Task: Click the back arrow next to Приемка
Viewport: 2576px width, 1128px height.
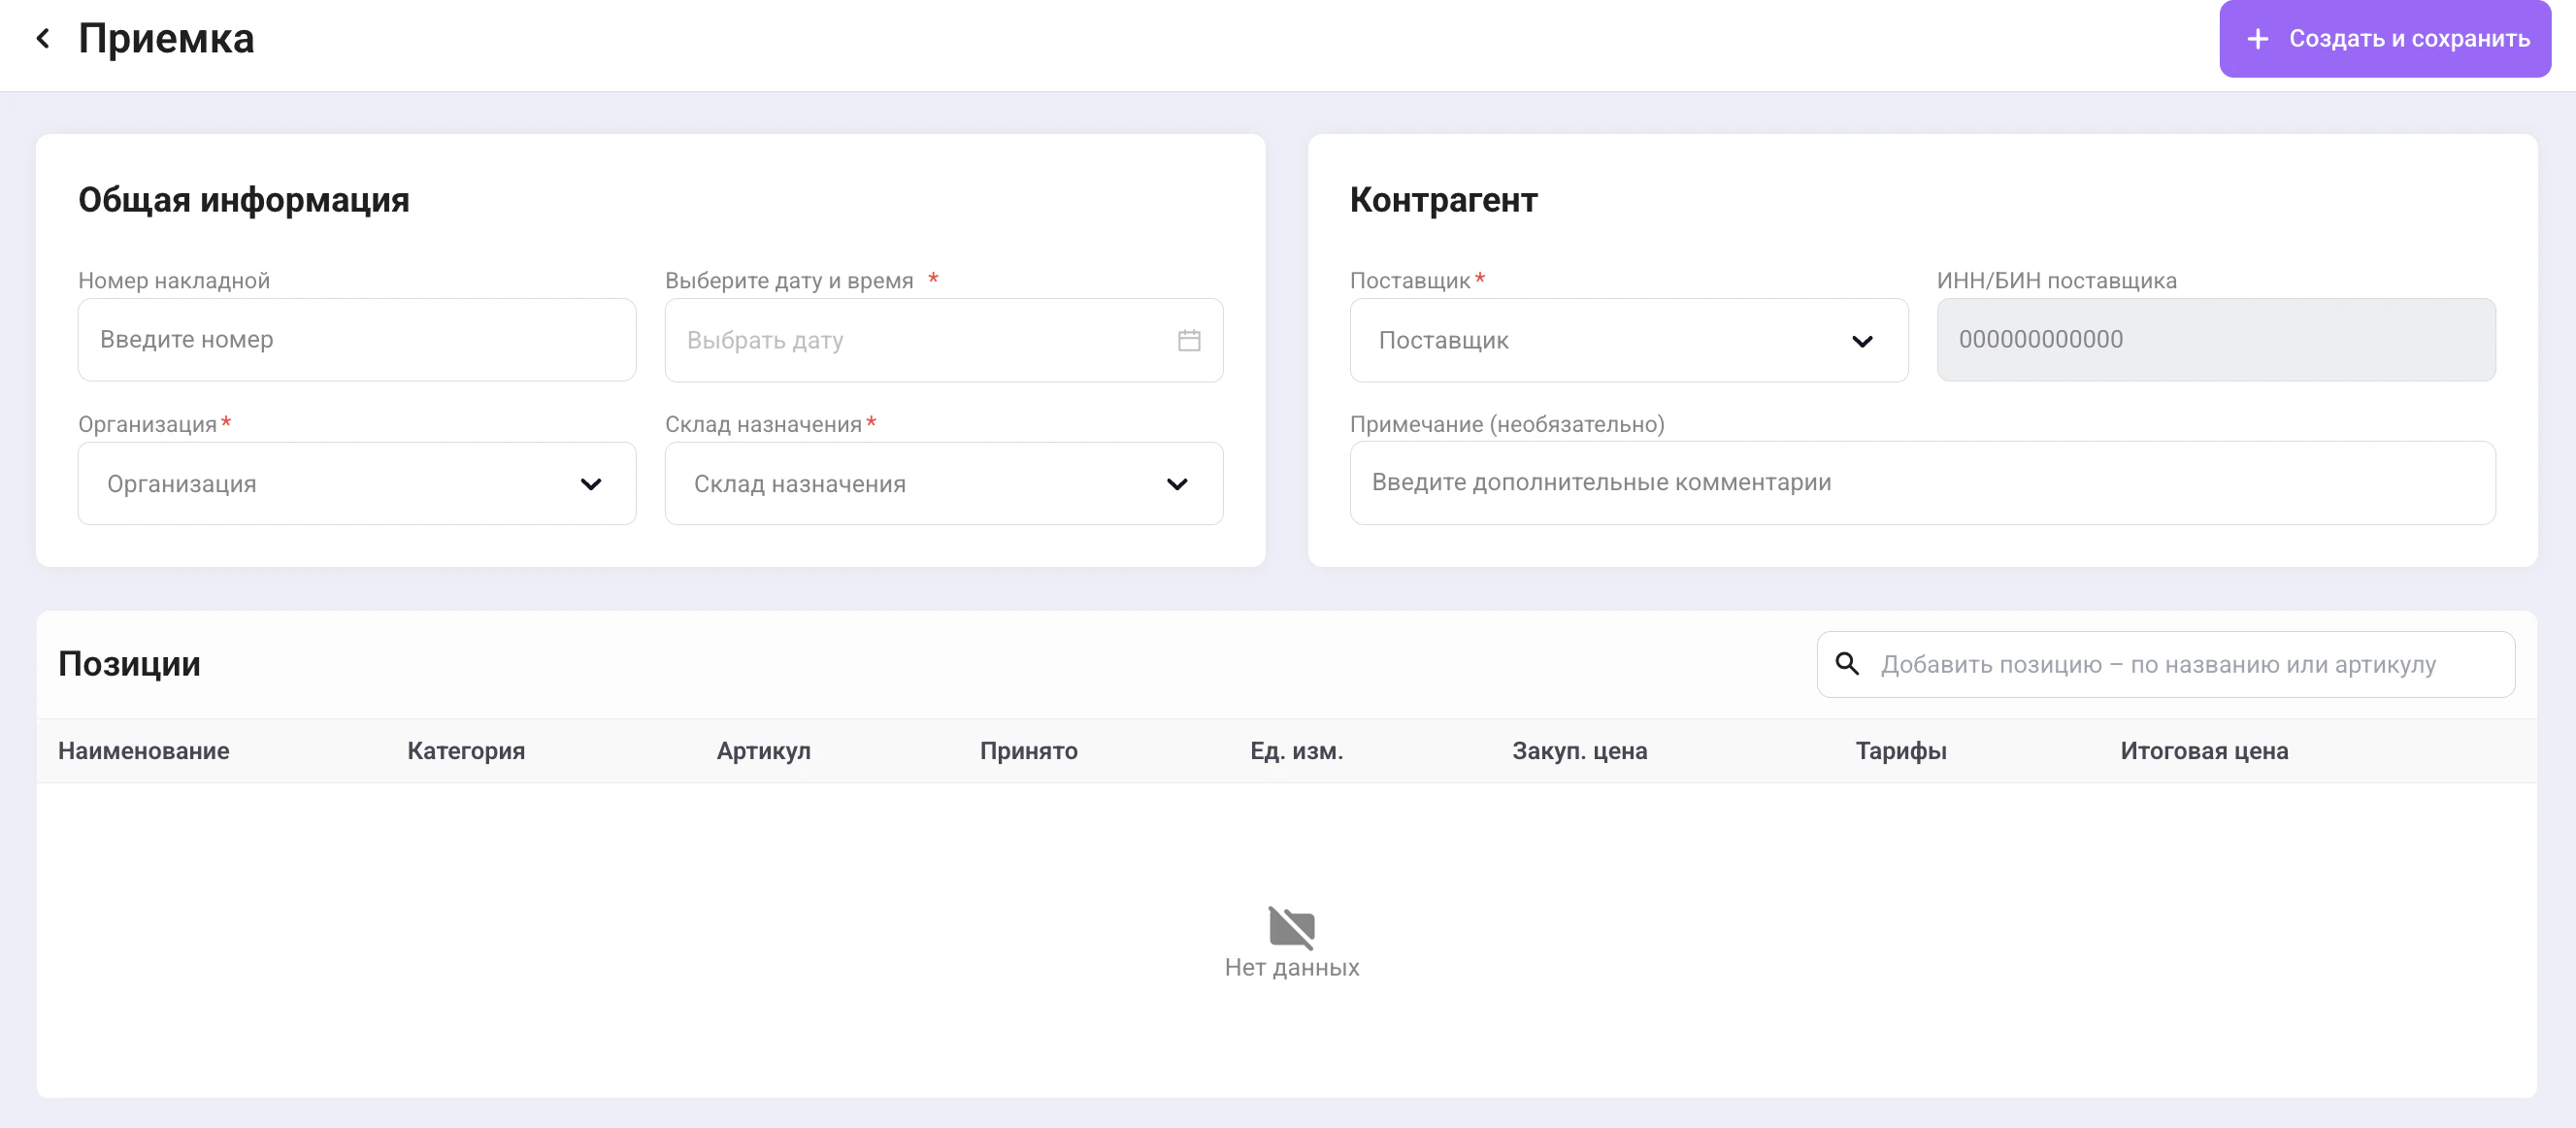Action: pyautogui.click(x=43, y=39)
